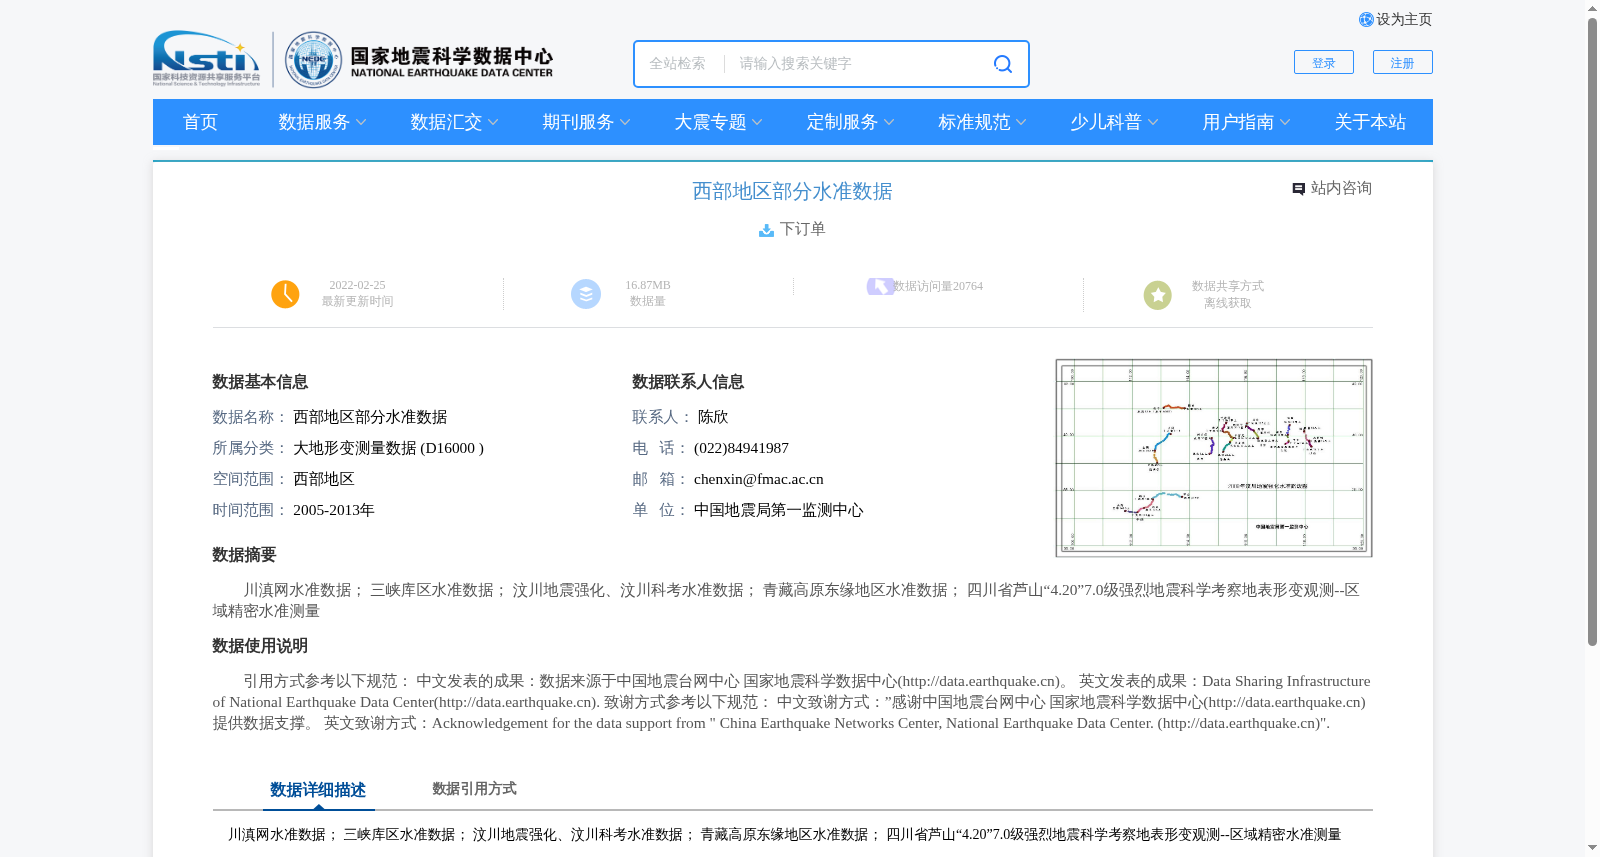Image resolution: width=1600 pixels, height=857 pixels.
Task: Click contact name 陈欣
Action: coord(713,417)
